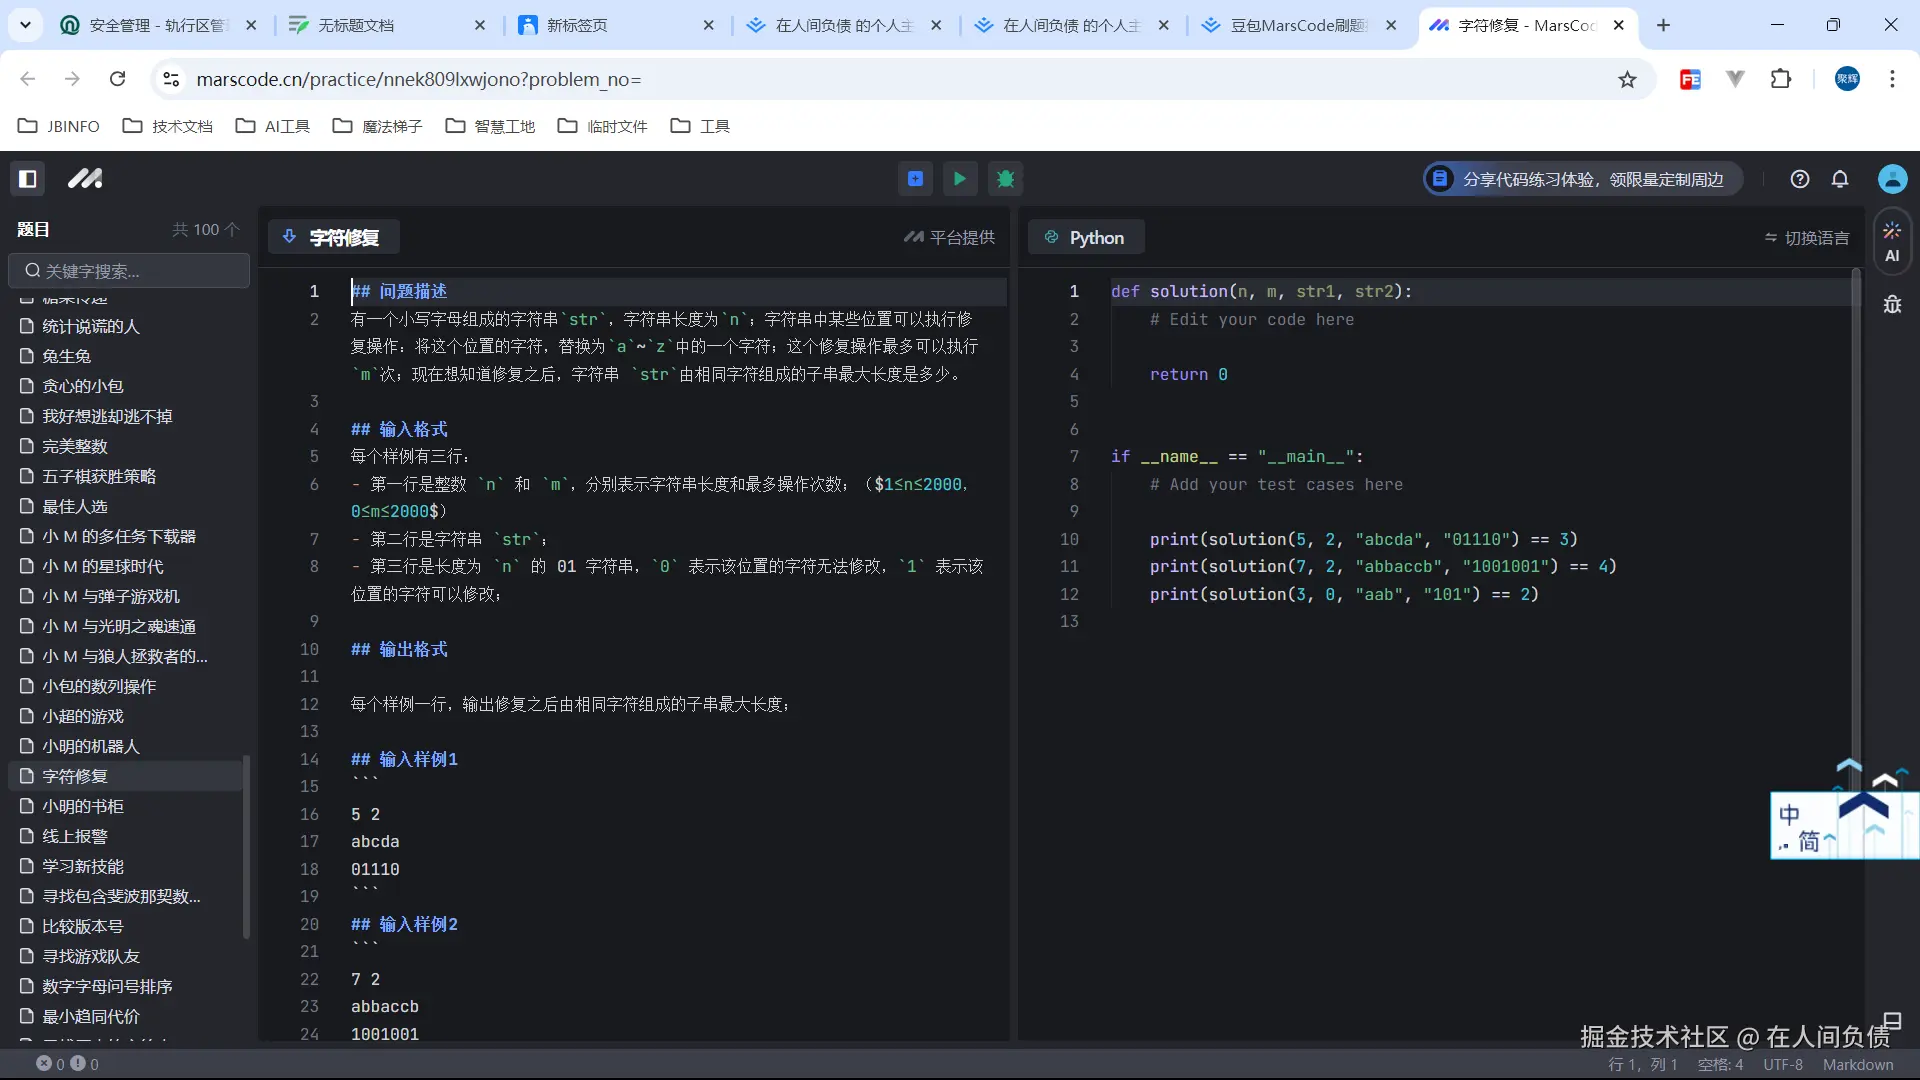
Task: Toggle the sidebar collapse icon next to logo
Action: pos(28,178)
